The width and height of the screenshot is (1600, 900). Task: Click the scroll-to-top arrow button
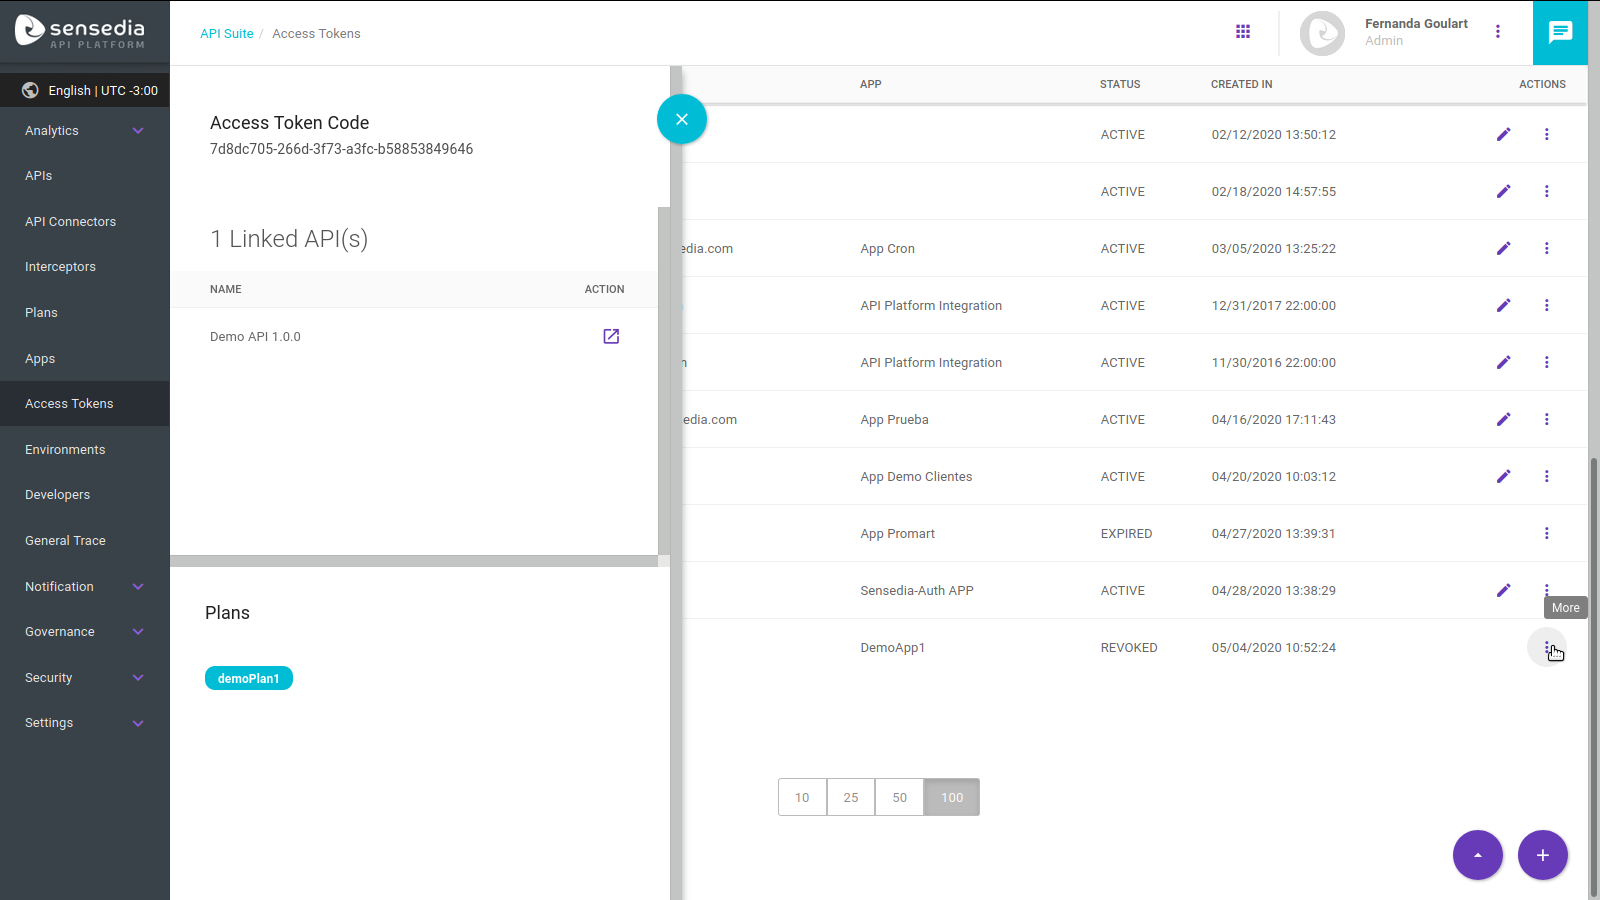(1477, 855)
